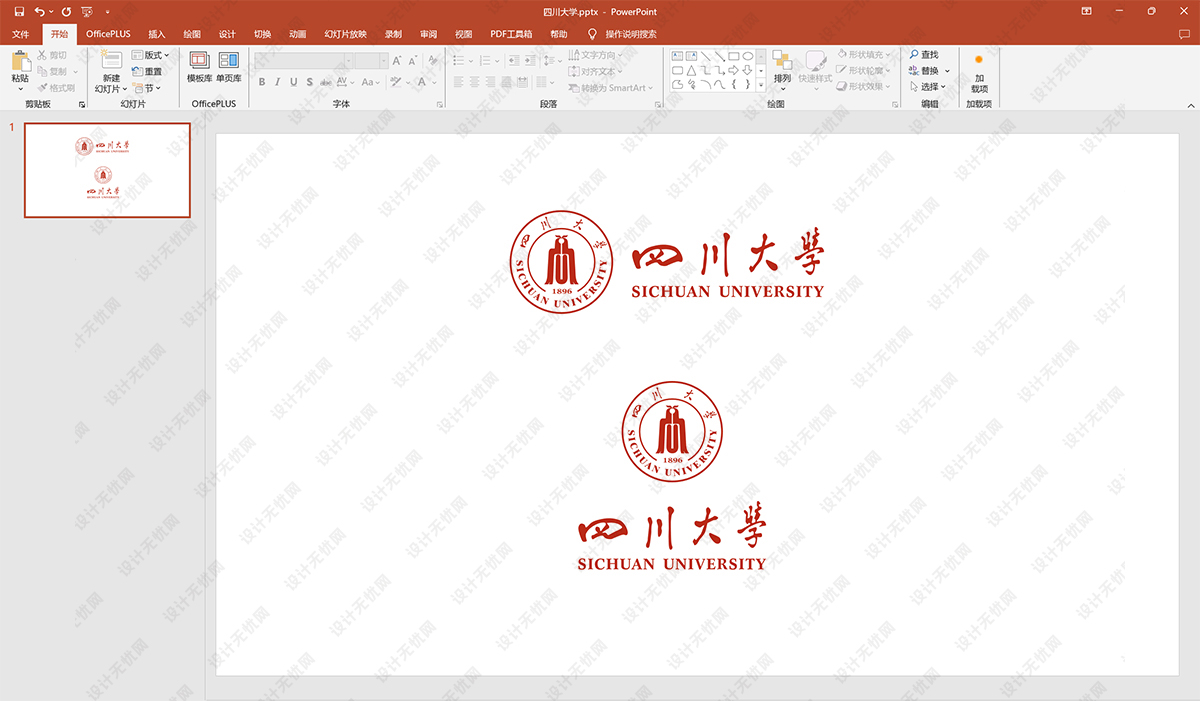Open Character Spacing (AV) dropdown
Screen dimensions: 1200x701
coord(345,82)
